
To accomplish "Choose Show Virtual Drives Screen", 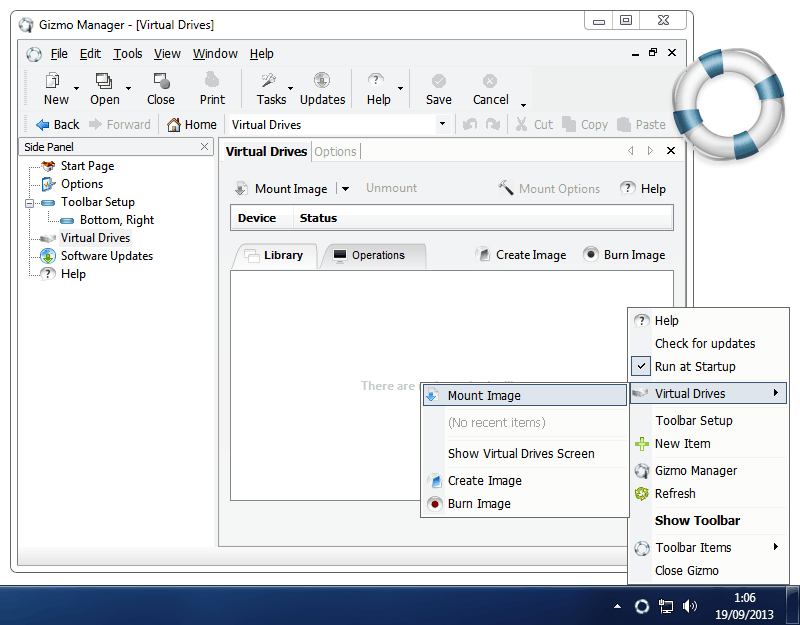I will pos(524,454).
